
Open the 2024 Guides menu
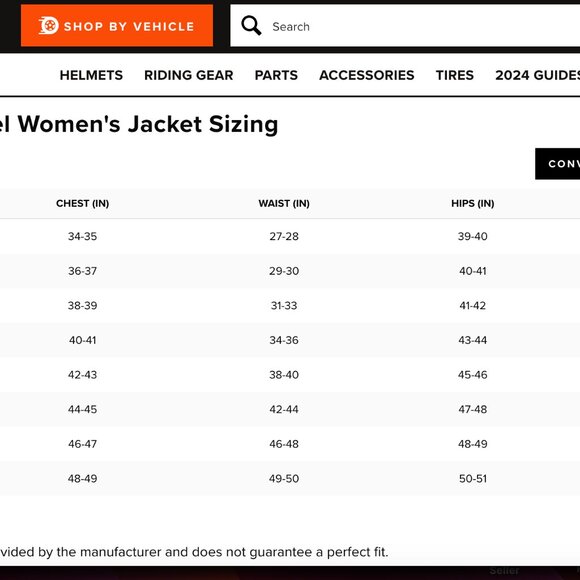[x=537, y=75]
